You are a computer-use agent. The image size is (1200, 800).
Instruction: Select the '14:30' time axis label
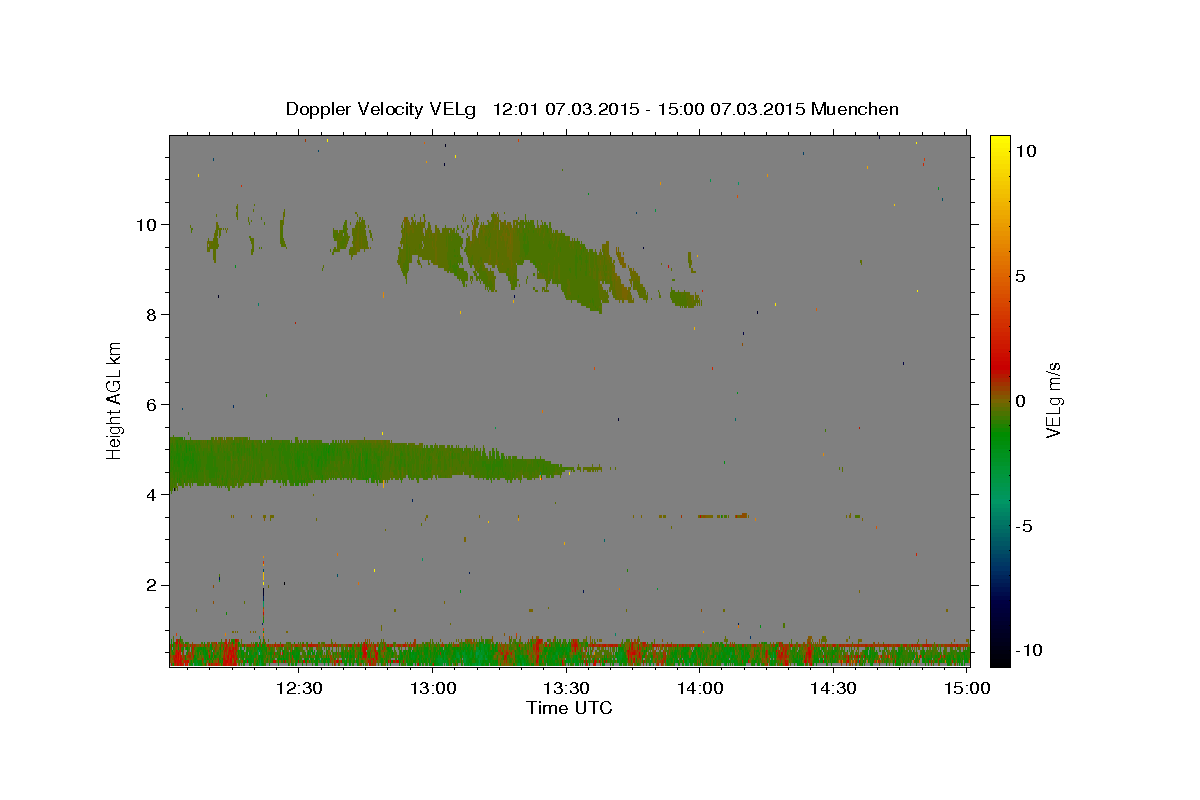pyautogui.click(x=833, y=688)
